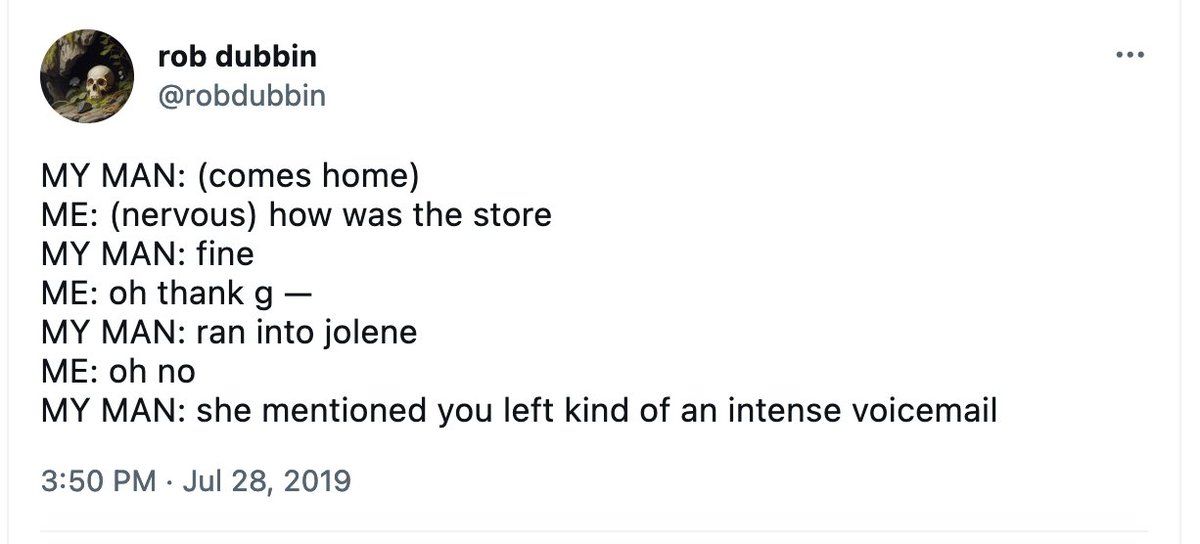
Task: Click the line 'ME: oh thank g —'
Action: click(176, 293)
